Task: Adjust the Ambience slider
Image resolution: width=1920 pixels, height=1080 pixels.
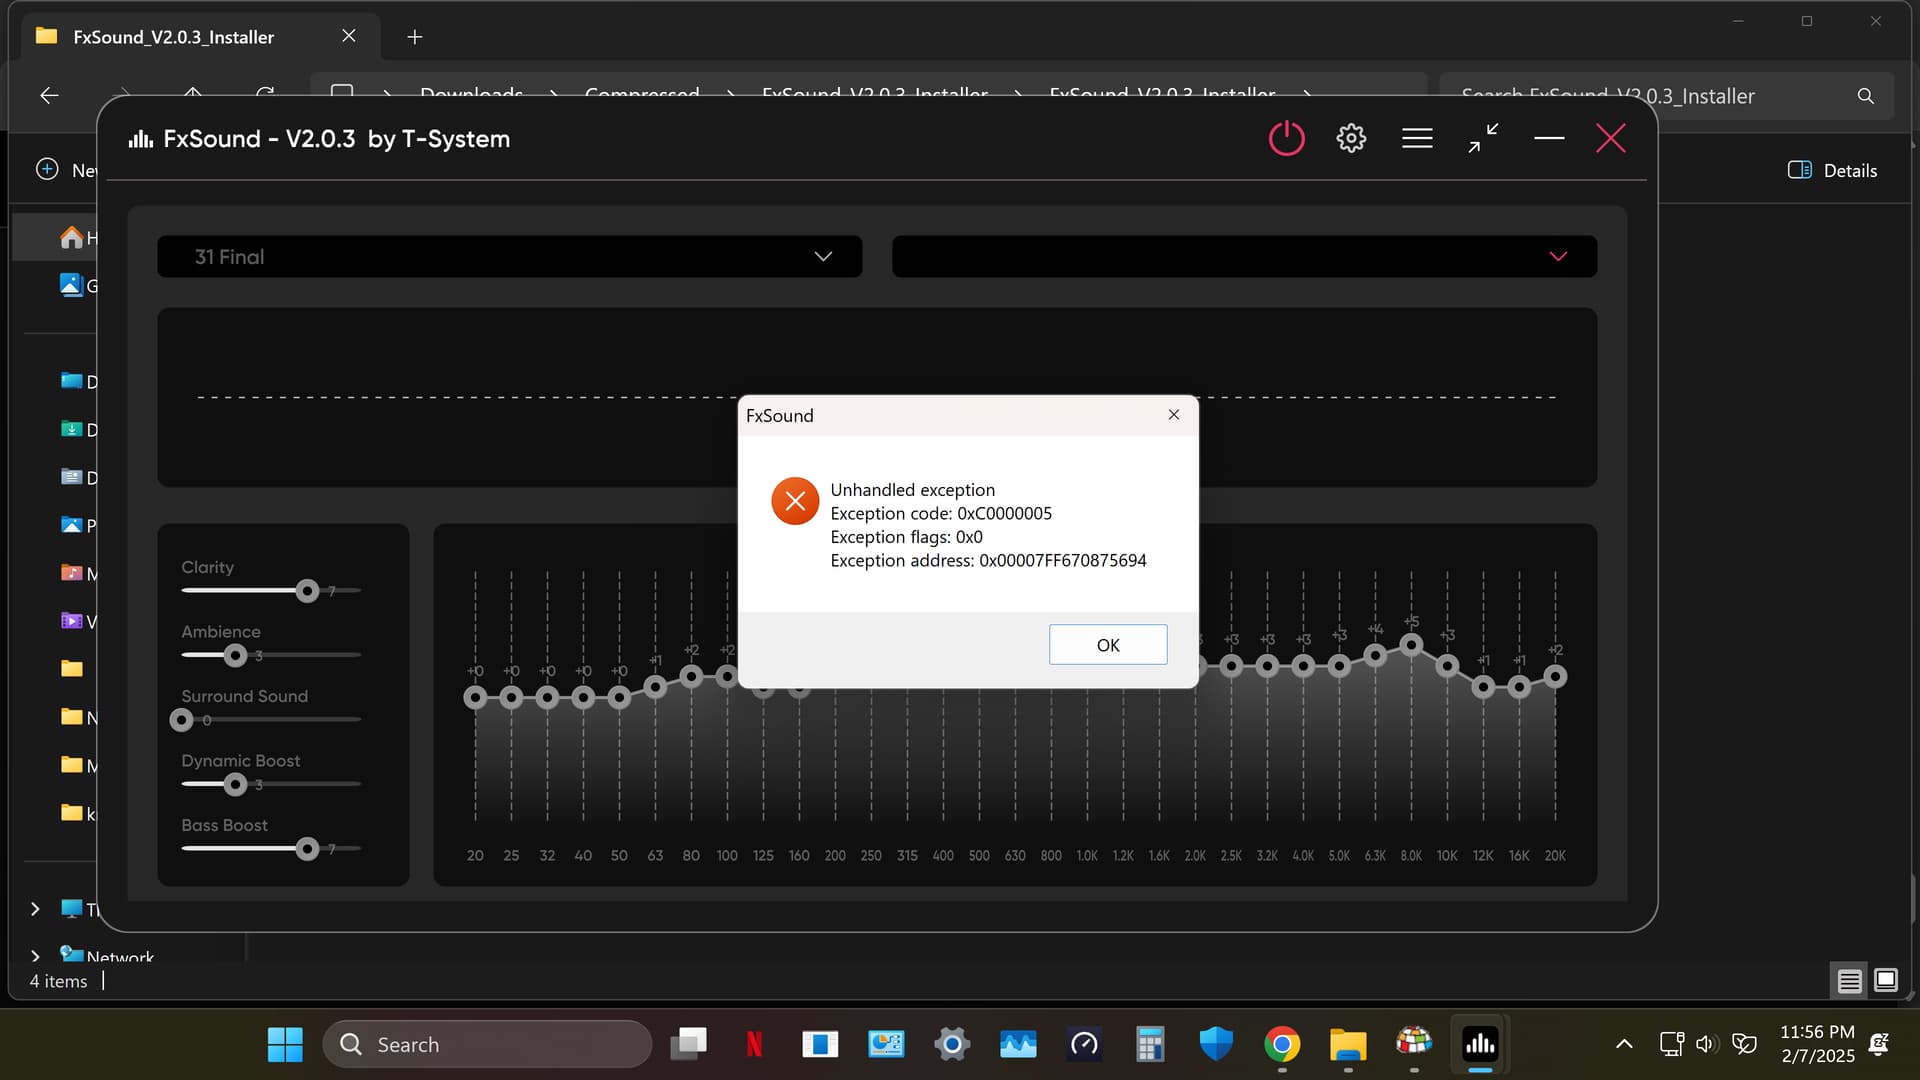Action: pos(235,656)
